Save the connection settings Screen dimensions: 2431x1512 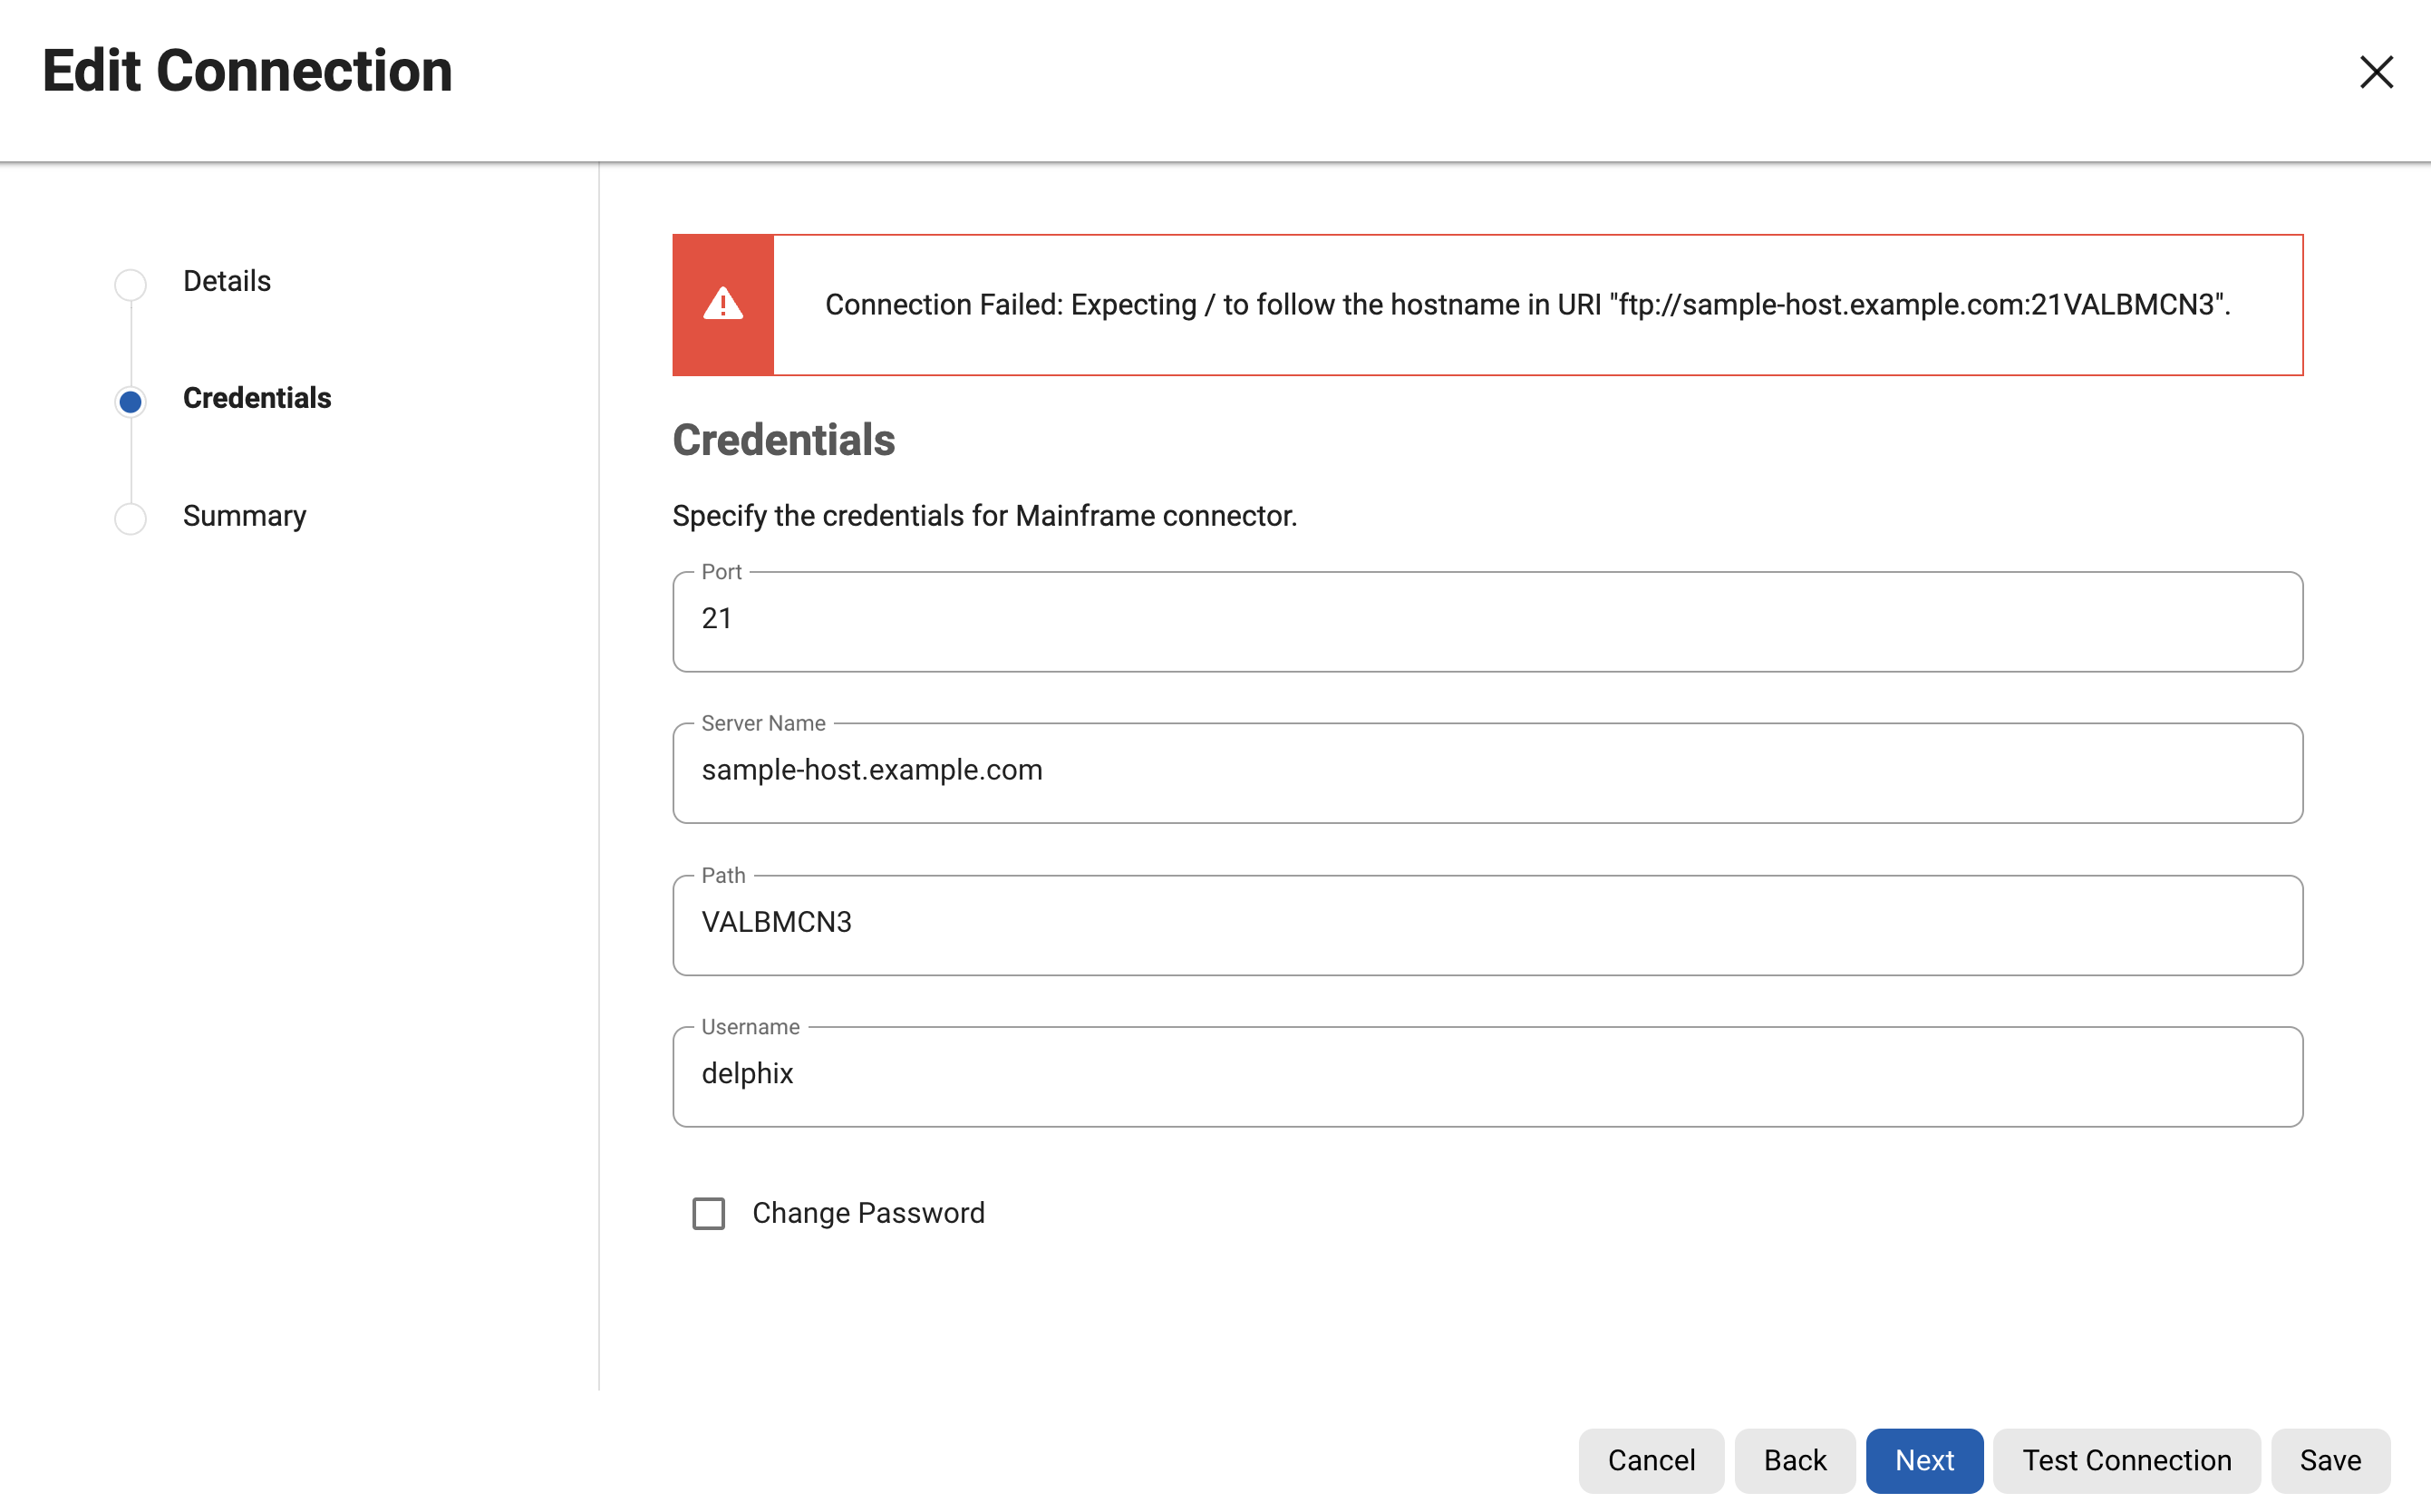coord(2329,1460)
